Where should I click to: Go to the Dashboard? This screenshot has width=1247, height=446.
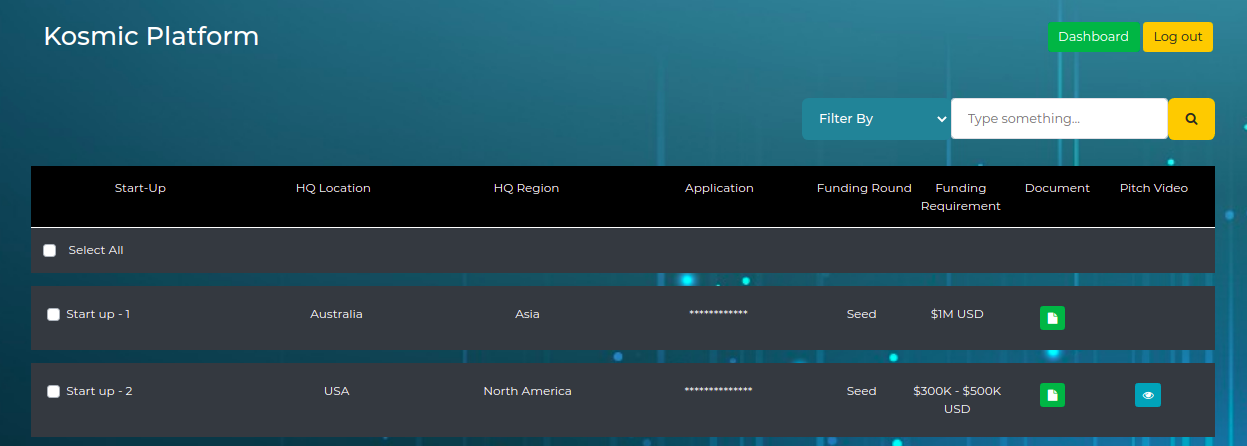click(1093, 37)
